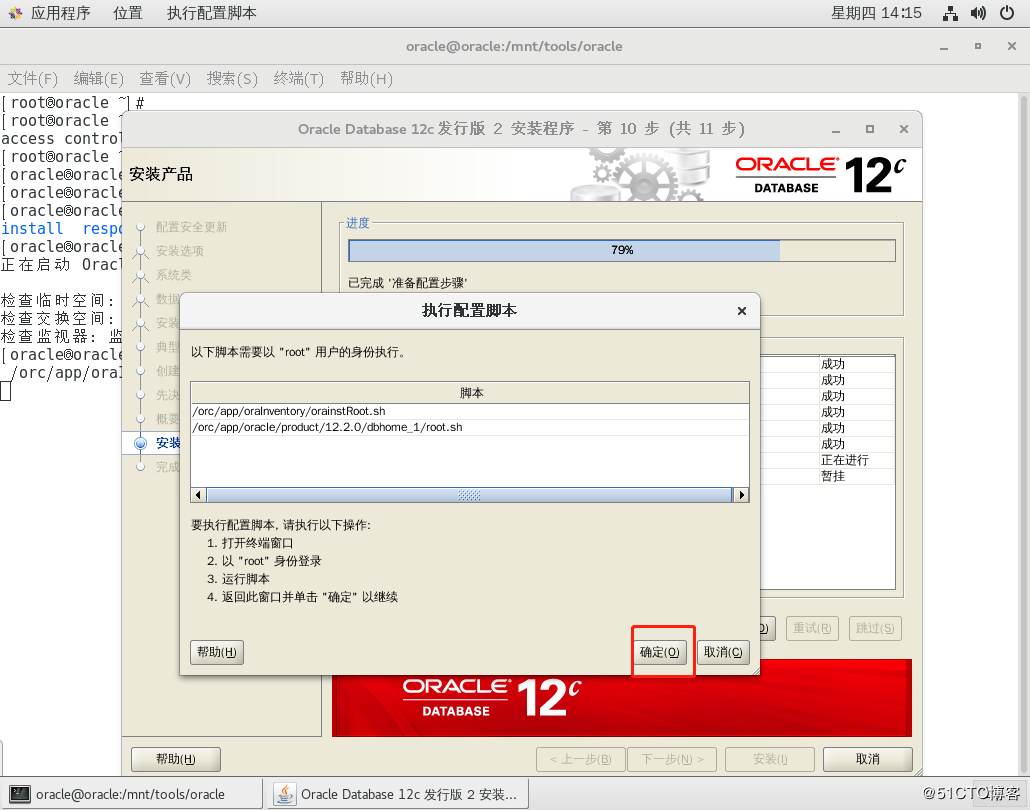The width and height of the screenshot is (1030, 810).
Task: Switch to terminal in the taskbar
Action: (x=131, y=794)
